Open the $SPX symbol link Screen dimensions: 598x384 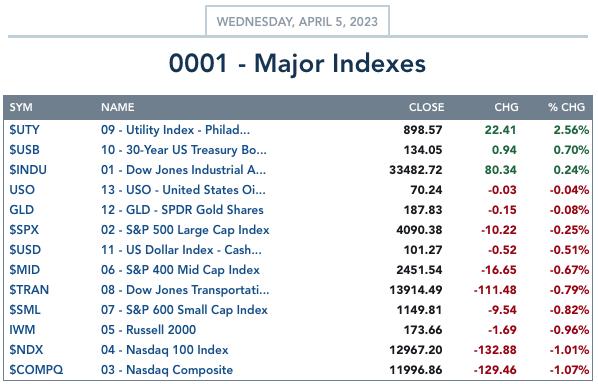coord(24,230)
